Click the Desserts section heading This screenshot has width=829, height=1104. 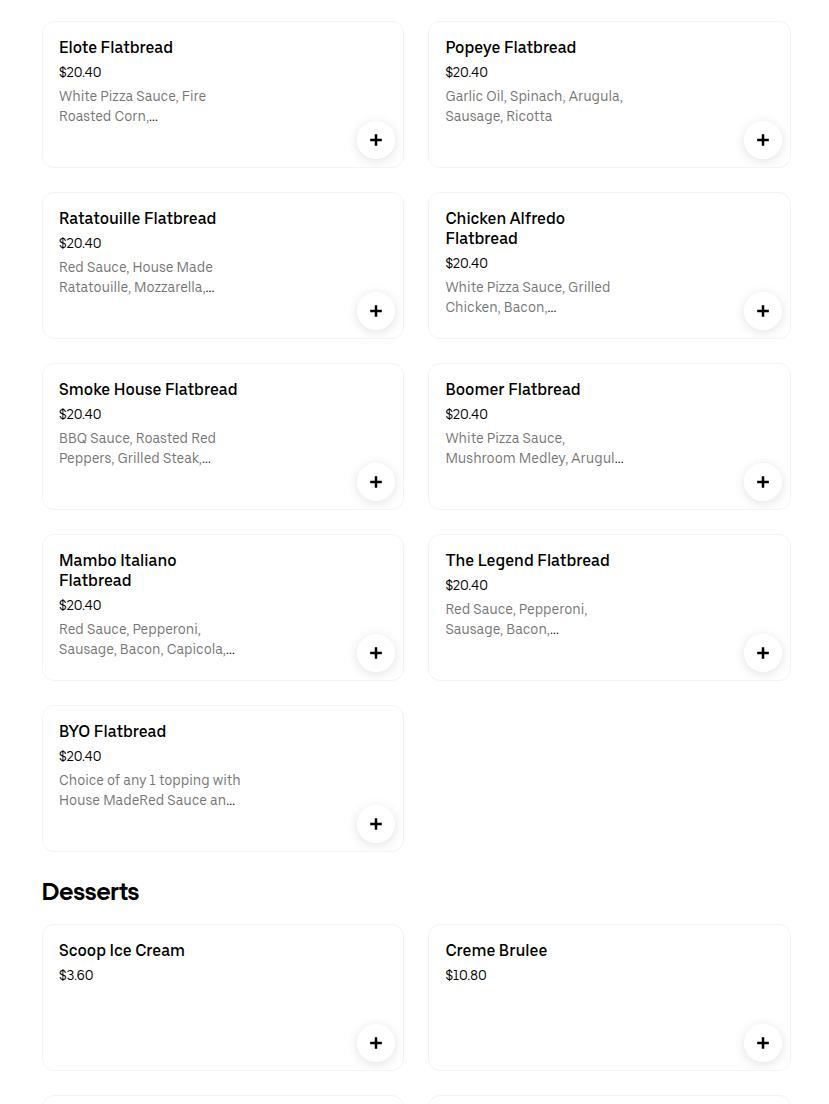[x=90, y=891]
